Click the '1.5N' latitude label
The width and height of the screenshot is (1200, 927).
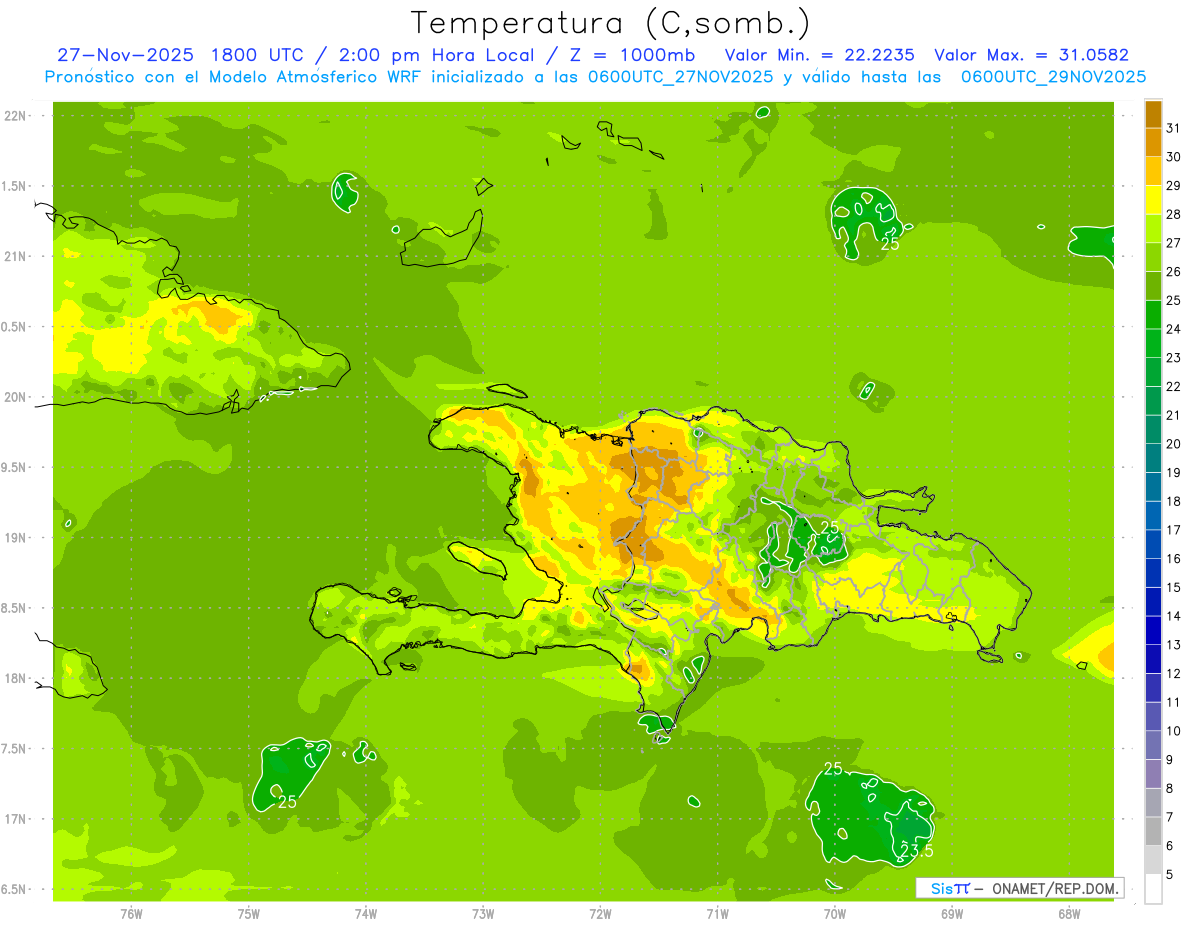(15, 187)
